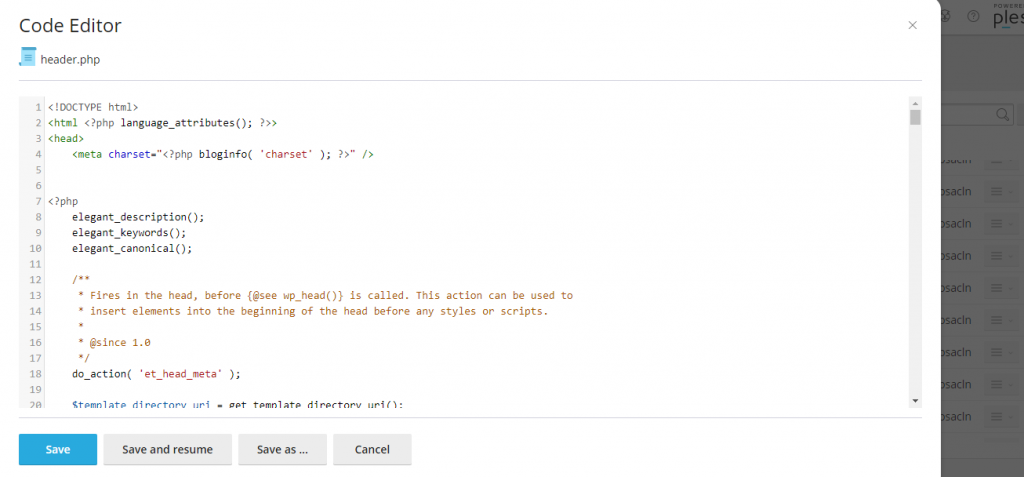The width and height of the screenshot is (1024, 477).
Task: Click the language_attributes() html tag line
Action: click(162, 122)
